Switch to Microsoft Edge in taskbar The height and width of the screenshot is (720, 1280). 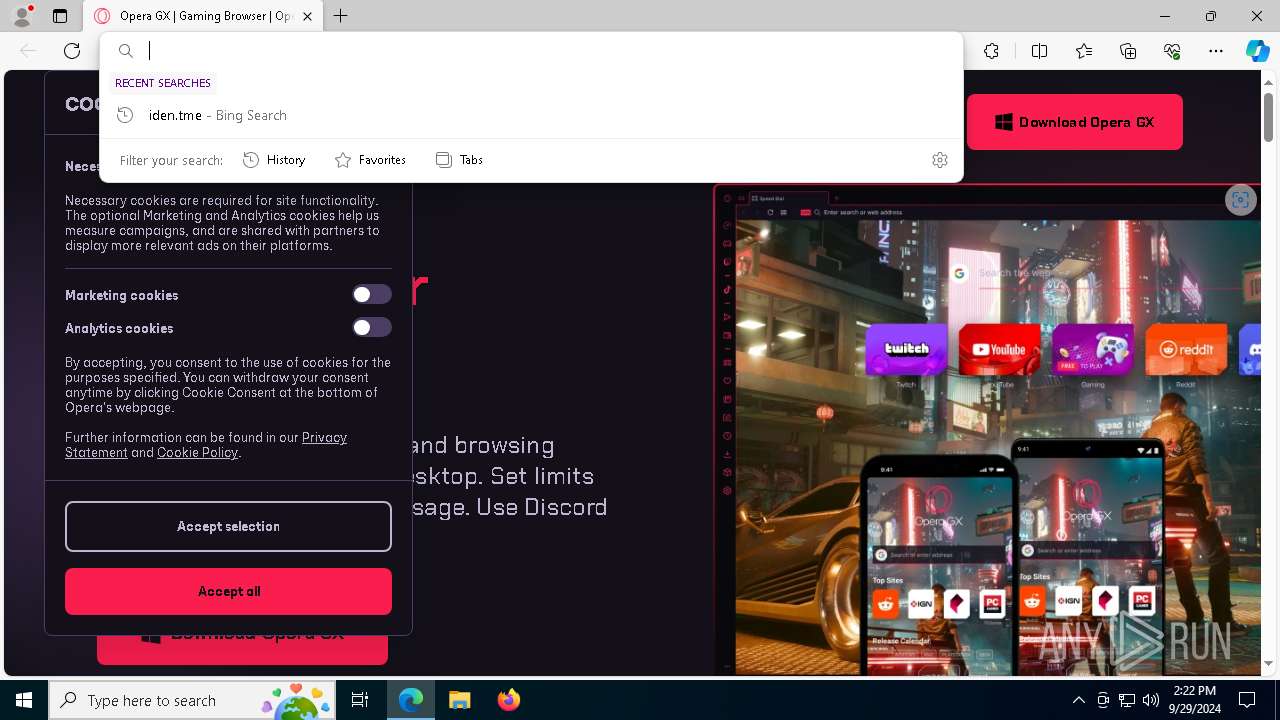coord(411,700)
